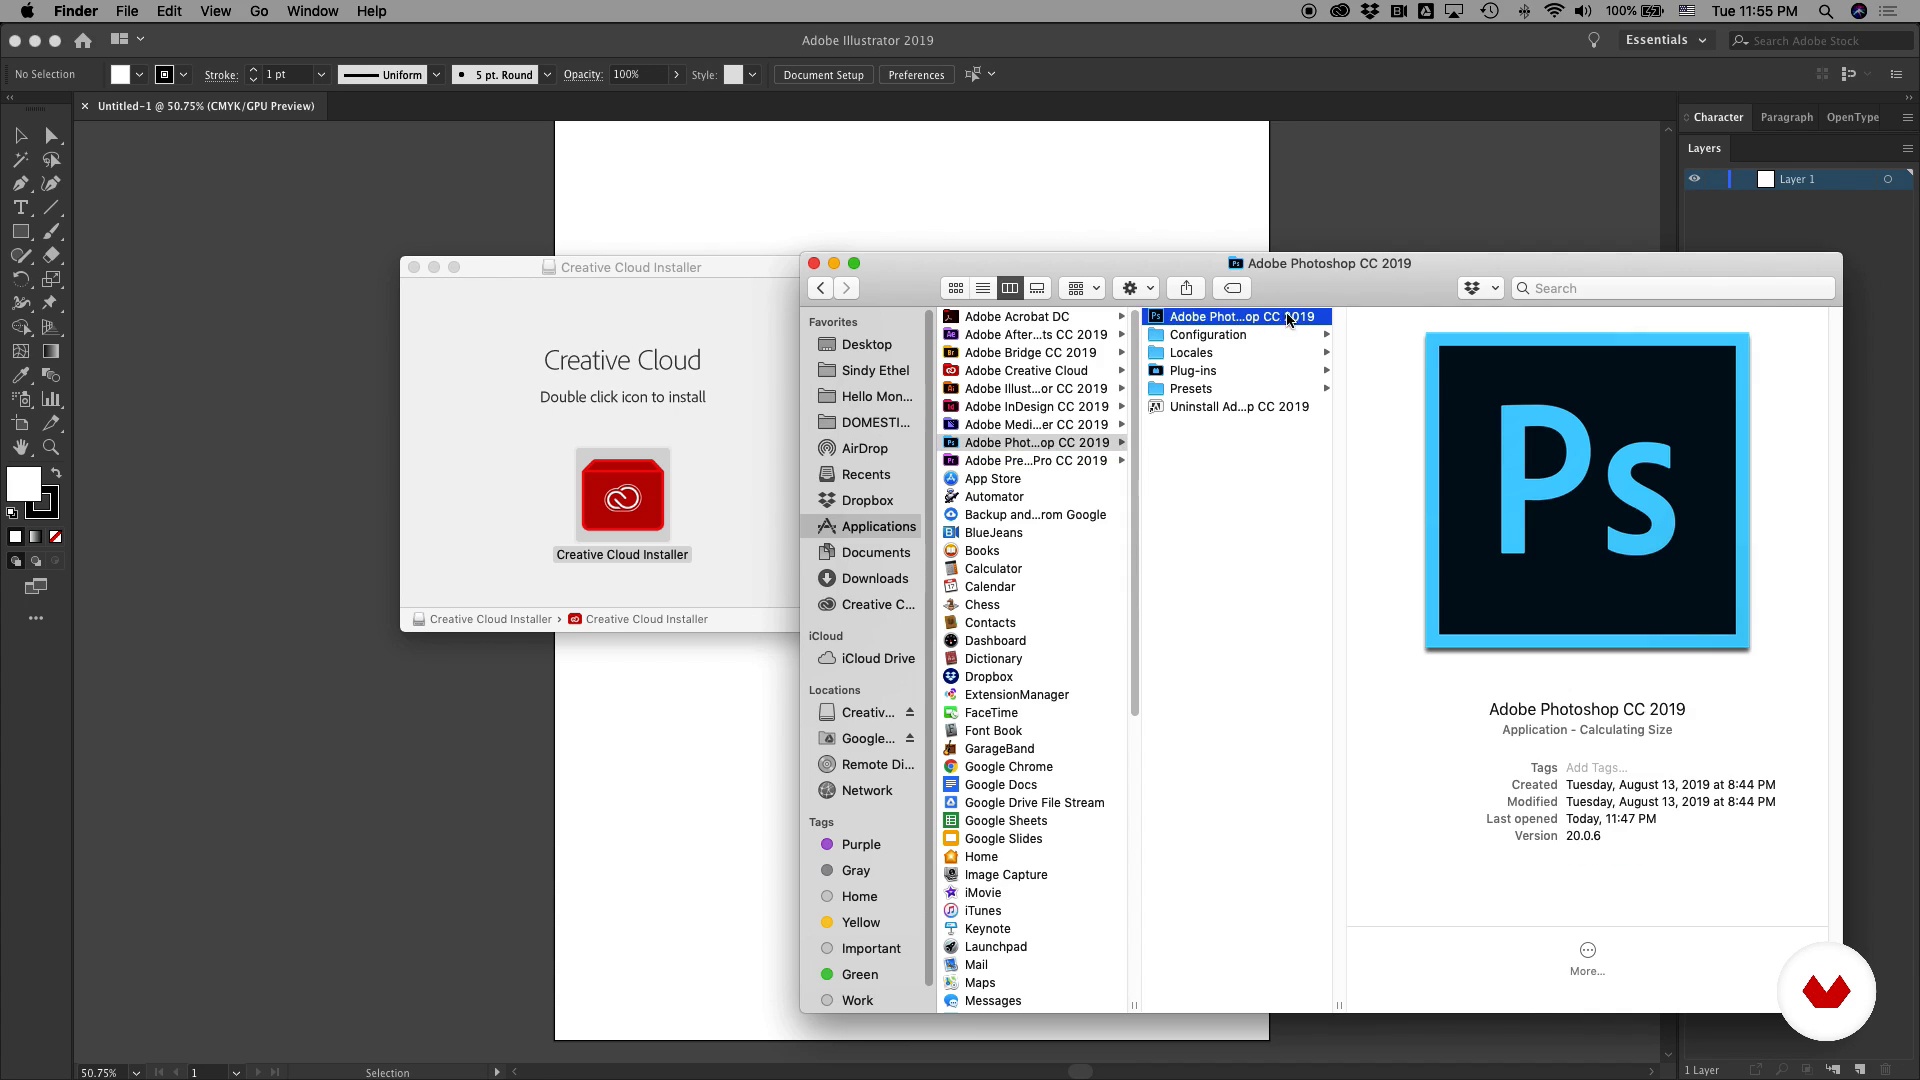Click the stroke color swatch
This screenshot has height=1080, width=1920.
(164, 74)
